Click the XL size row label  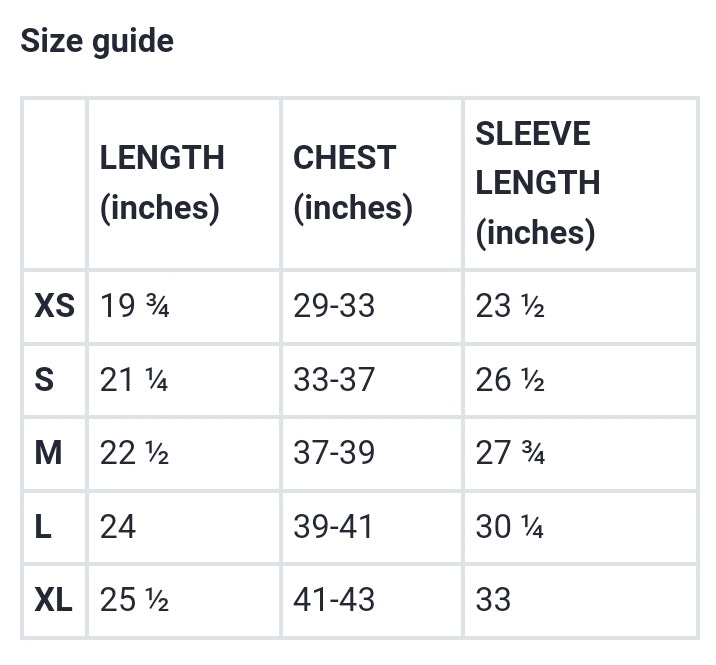[x=53, y=600]
